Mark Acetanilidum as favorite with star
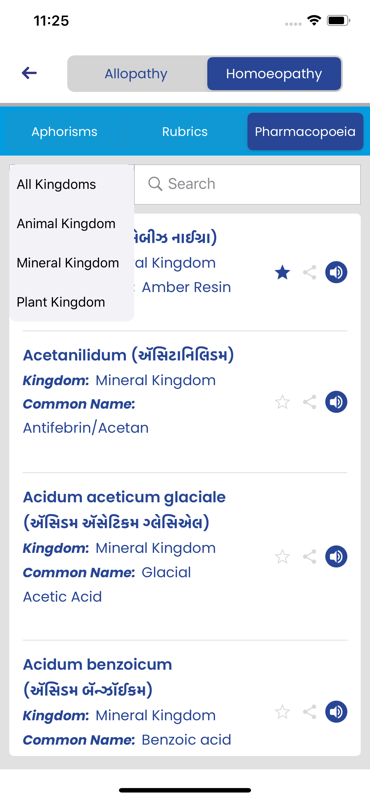Image resolution: width=370 pixels, height=800 pixels. 282,402
